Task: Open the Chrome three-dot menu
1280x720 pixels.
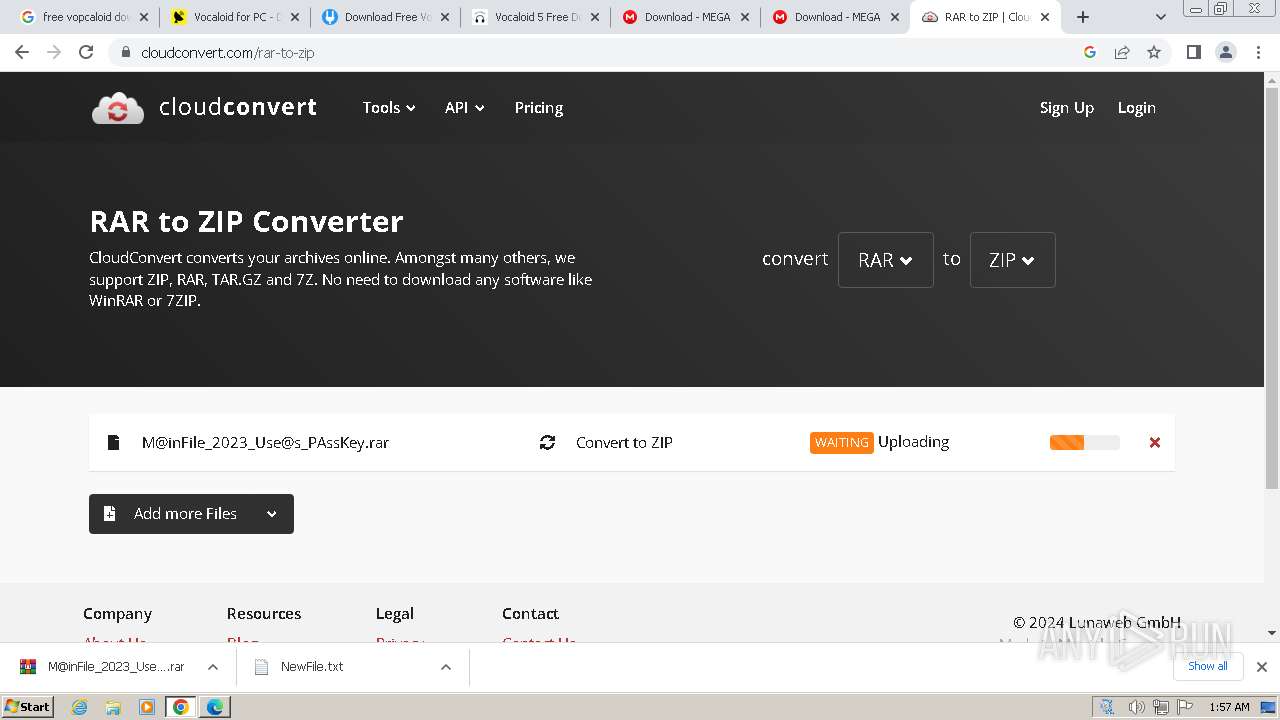Action: coord(1259,53)
